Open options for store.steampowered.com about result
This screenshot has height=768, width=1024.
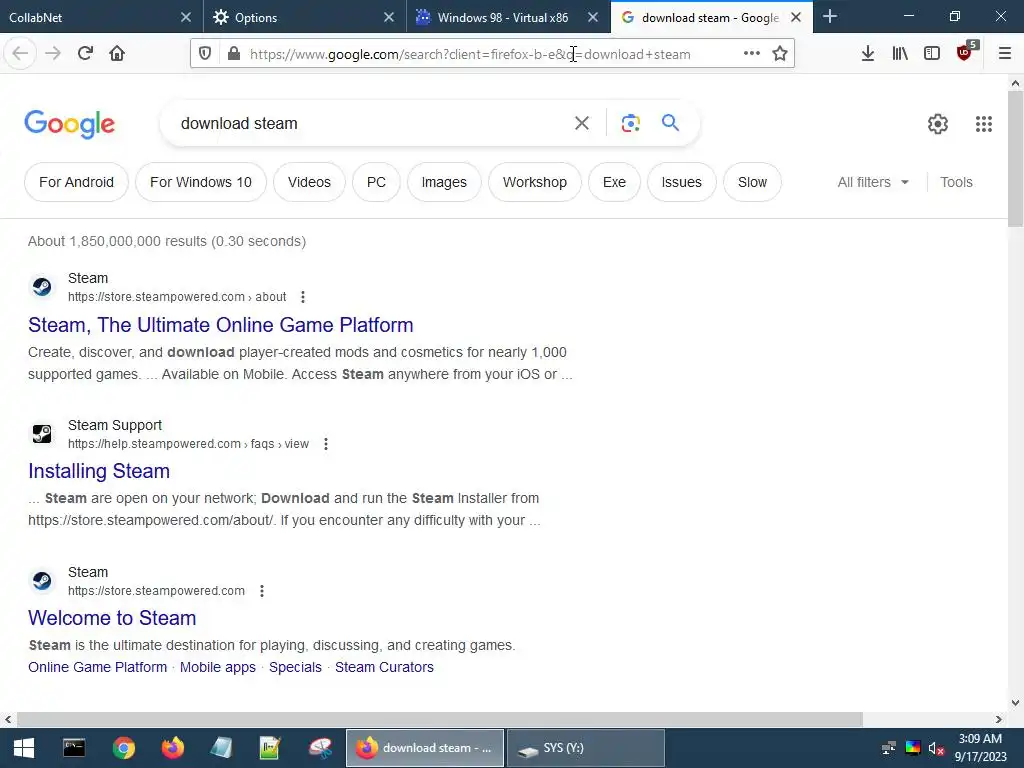tap(302, 297)
